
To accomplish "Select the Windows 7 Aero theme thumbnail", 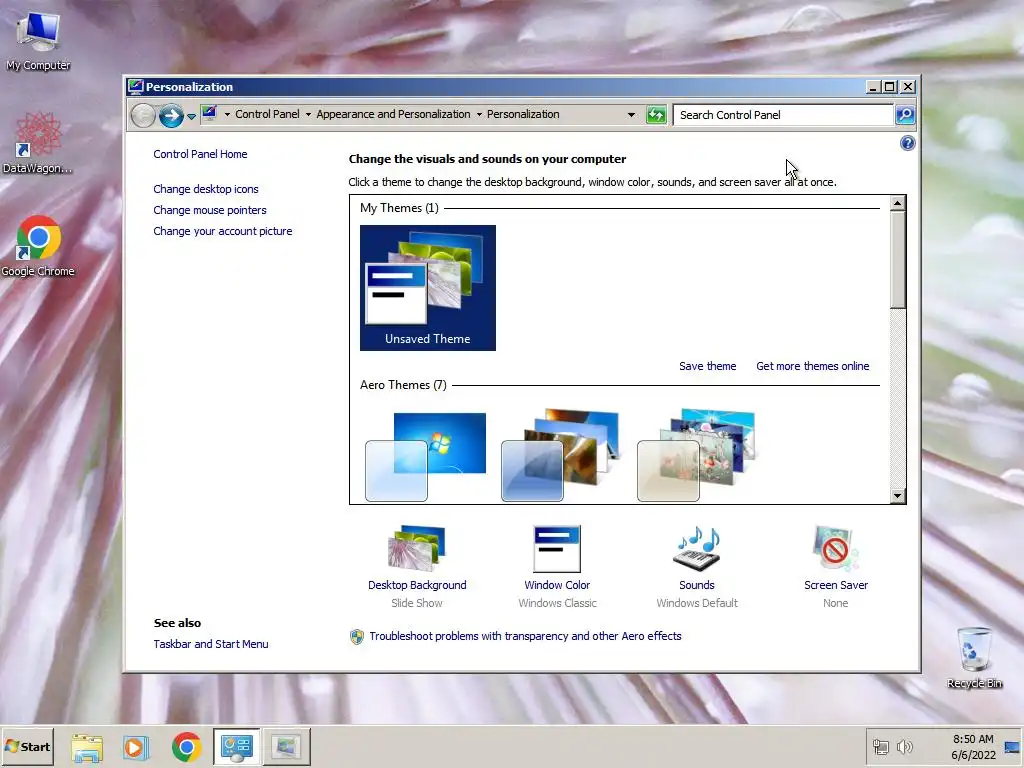I will point(425,456).
